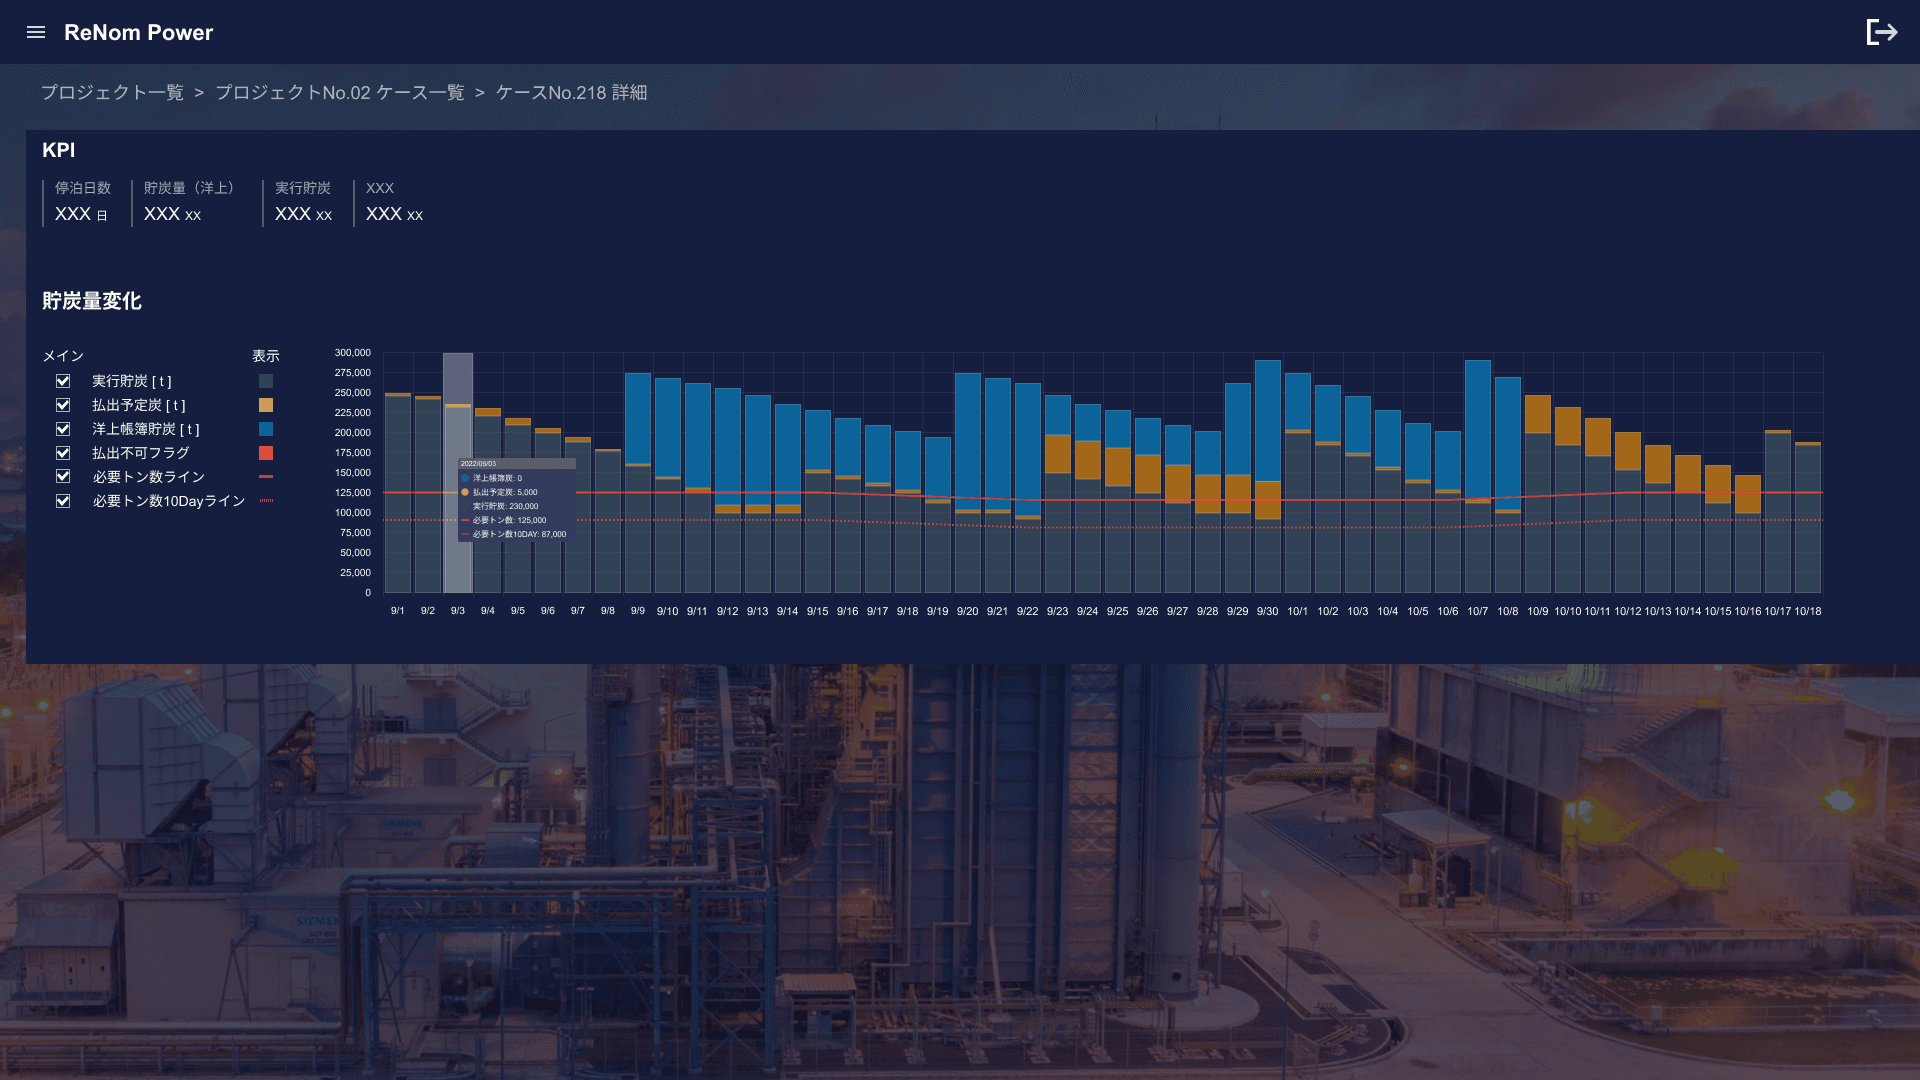Click the red 払出不可フラグ color swatch
The height and width of the screenshot is (1080, 1920).
(266, 453)
